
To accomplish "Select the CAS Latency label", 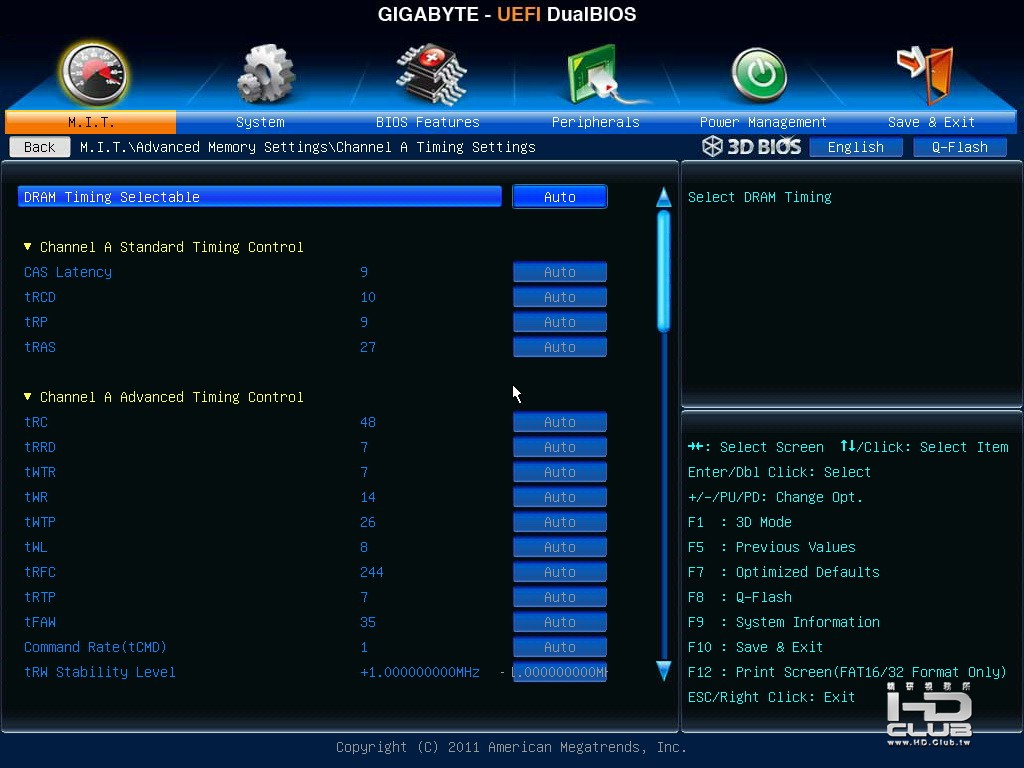I will (x=68, y=272).
